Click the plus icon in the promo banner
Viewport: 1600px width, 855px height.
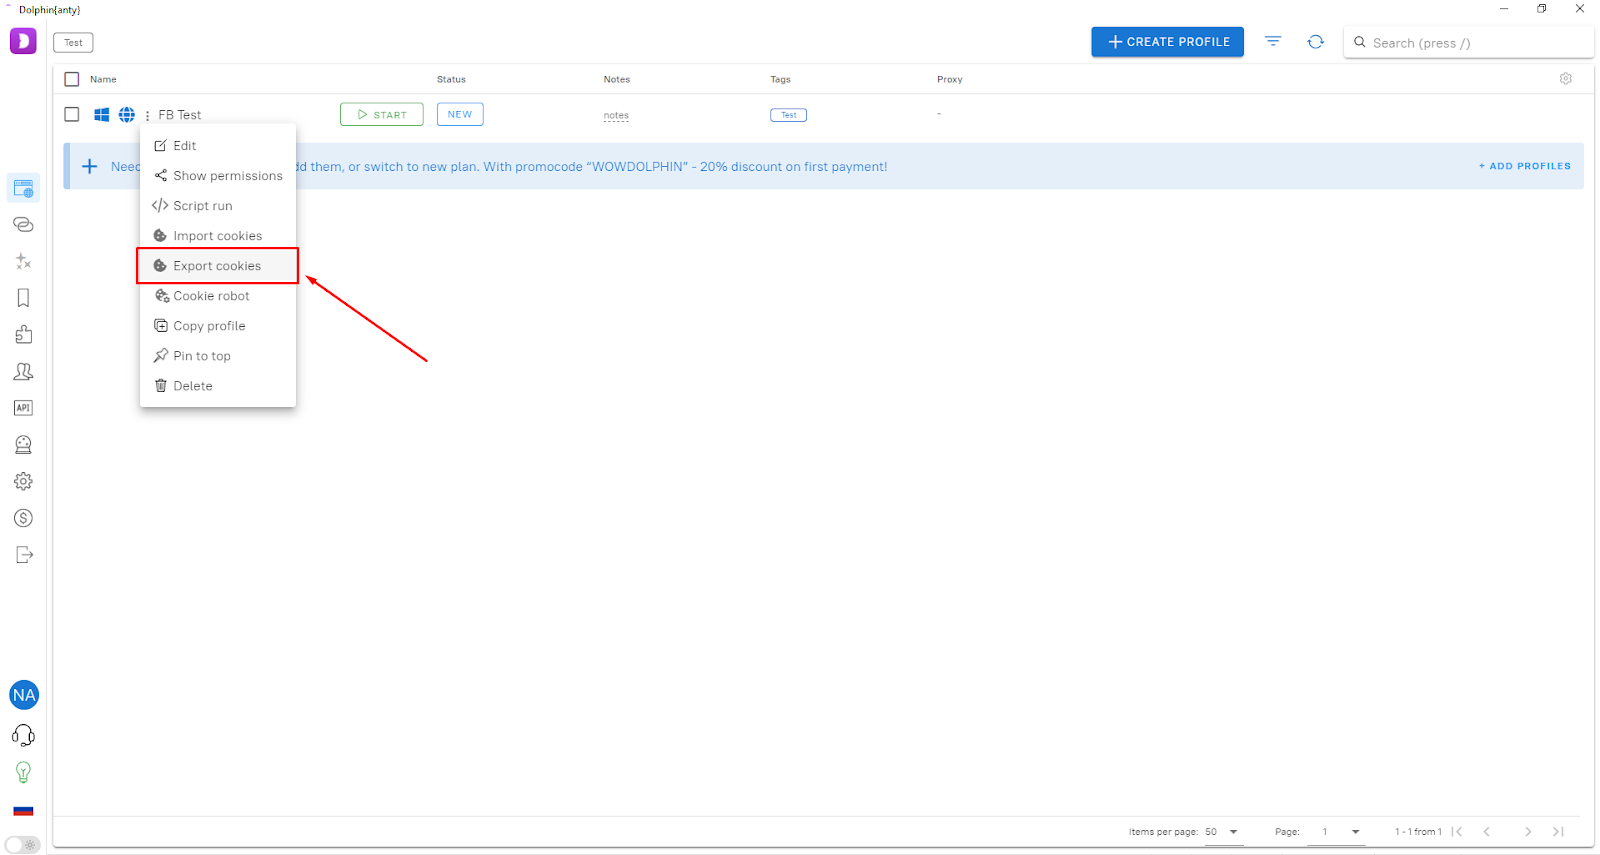(x=90, y=166)
